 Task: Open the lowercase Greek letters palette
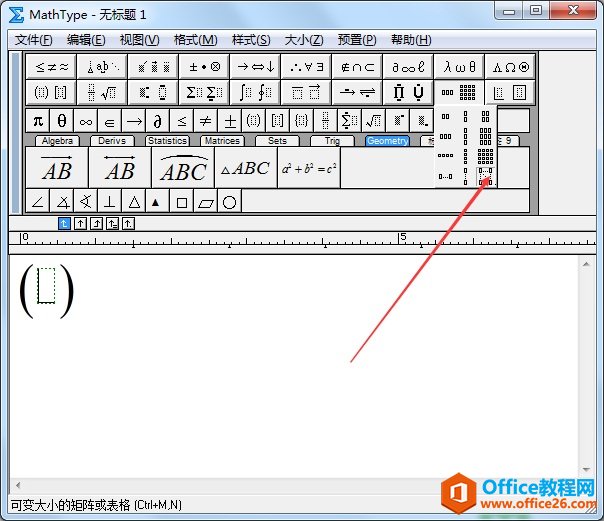(459, 67)
